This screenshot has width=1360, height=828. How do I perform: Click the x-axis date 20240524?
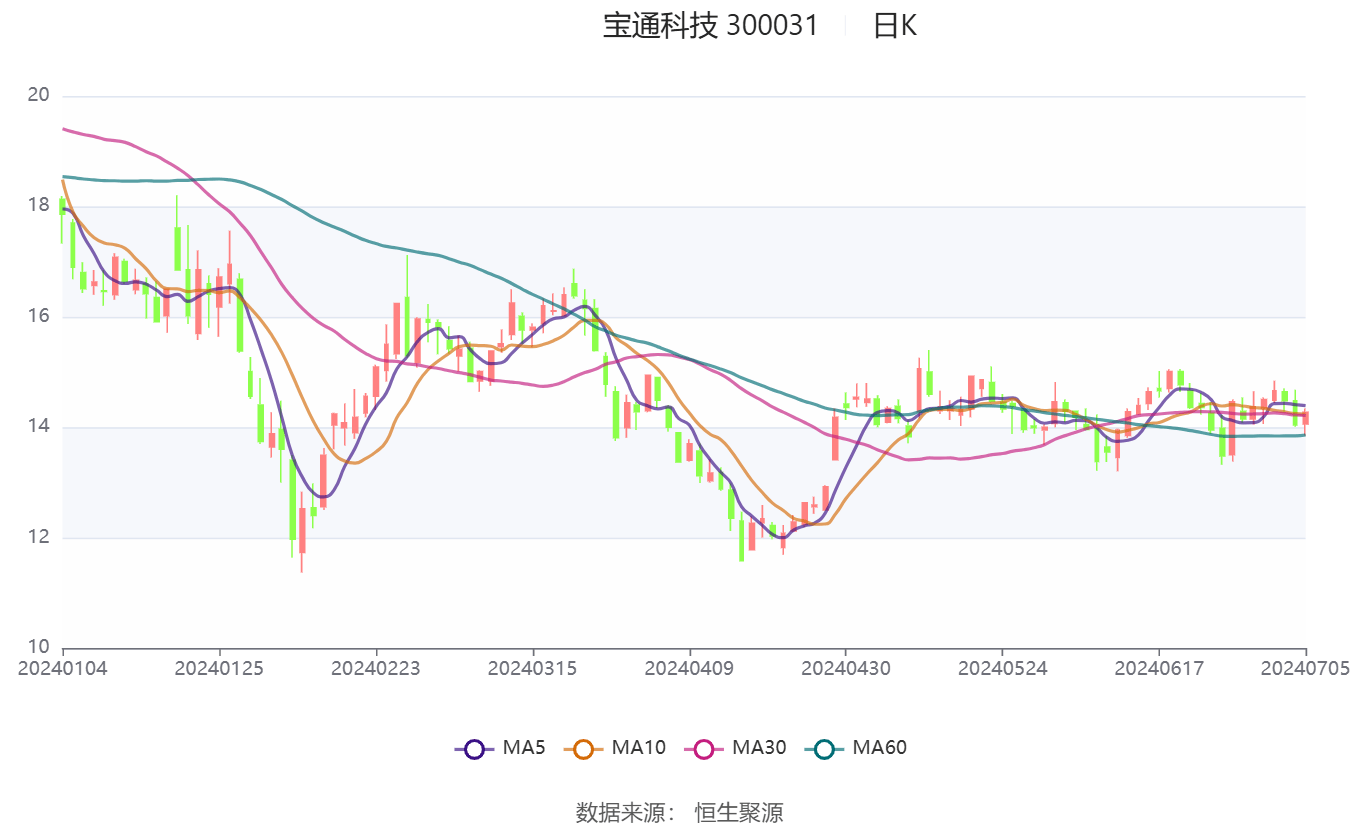coord(1002,668)
